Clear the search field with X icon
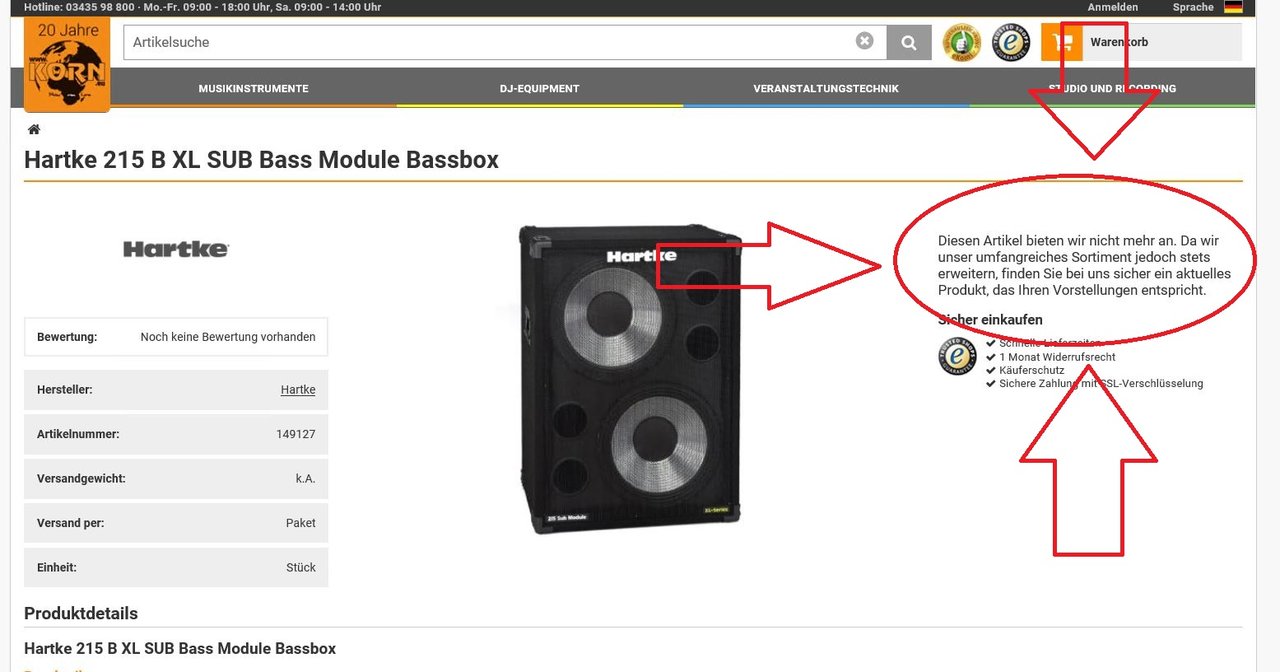The image size is (1280, 672). click(x=864, y=41)
